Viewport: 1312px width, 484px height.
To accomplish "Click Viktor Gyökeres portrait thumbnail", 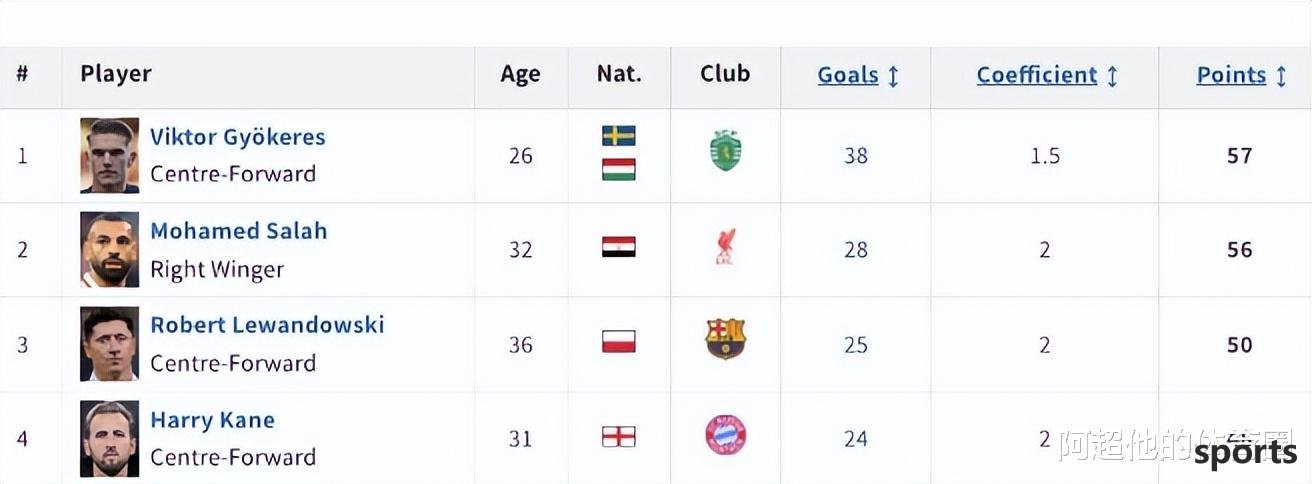I will point(109,155).
